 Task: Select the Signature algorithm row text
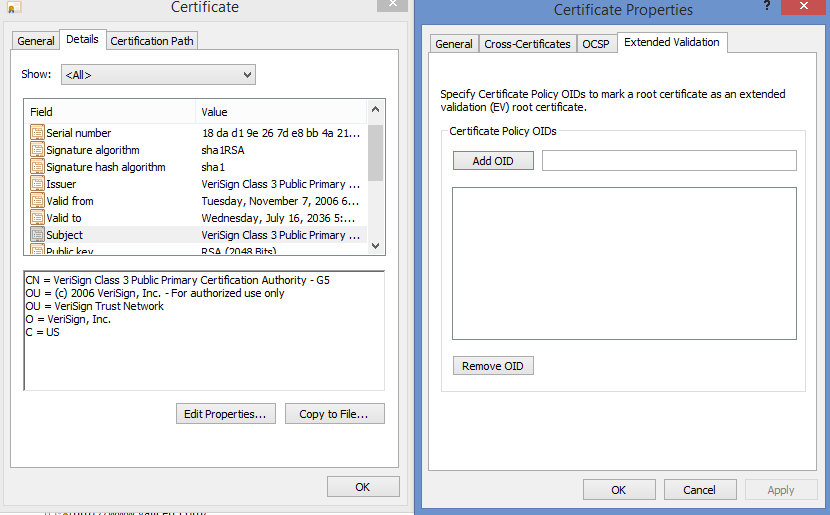[x=93, y=150]
